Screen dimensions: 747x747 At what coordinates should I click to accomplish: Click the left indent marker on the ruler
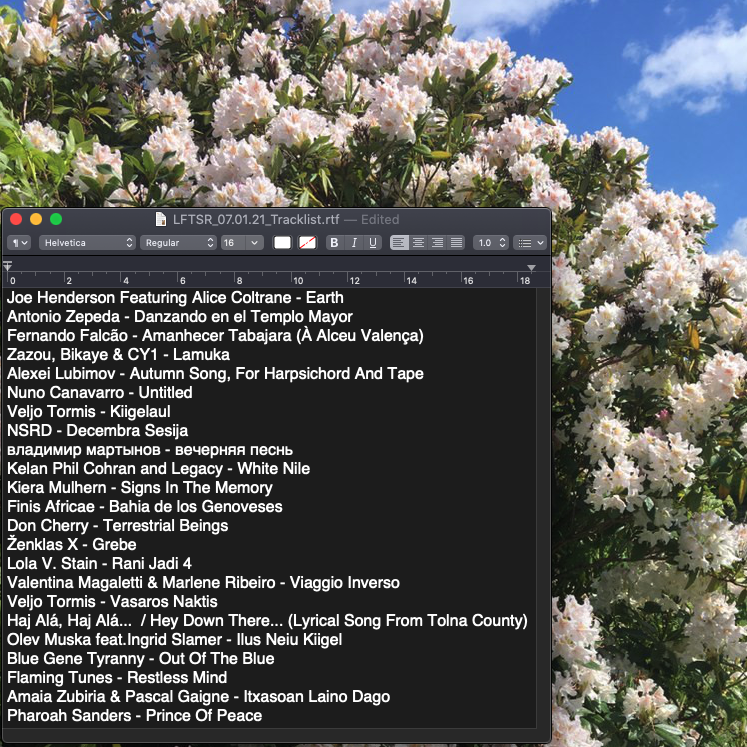[8, 266]
